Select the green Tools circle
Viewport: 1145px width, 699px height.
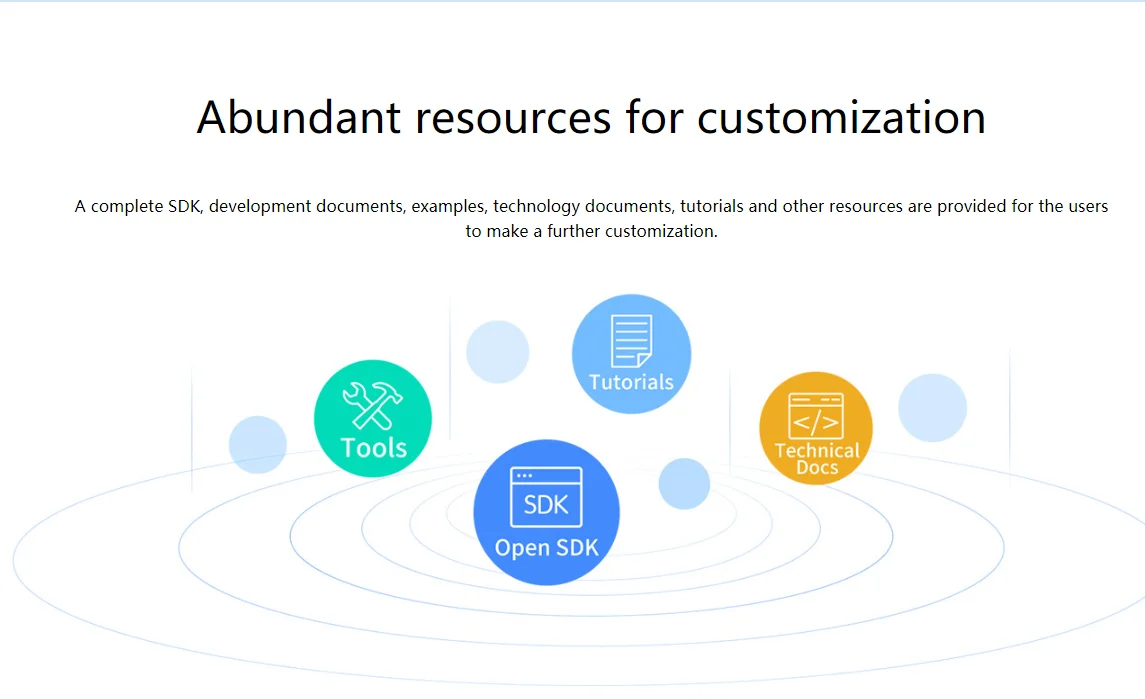tap(373, 418)
